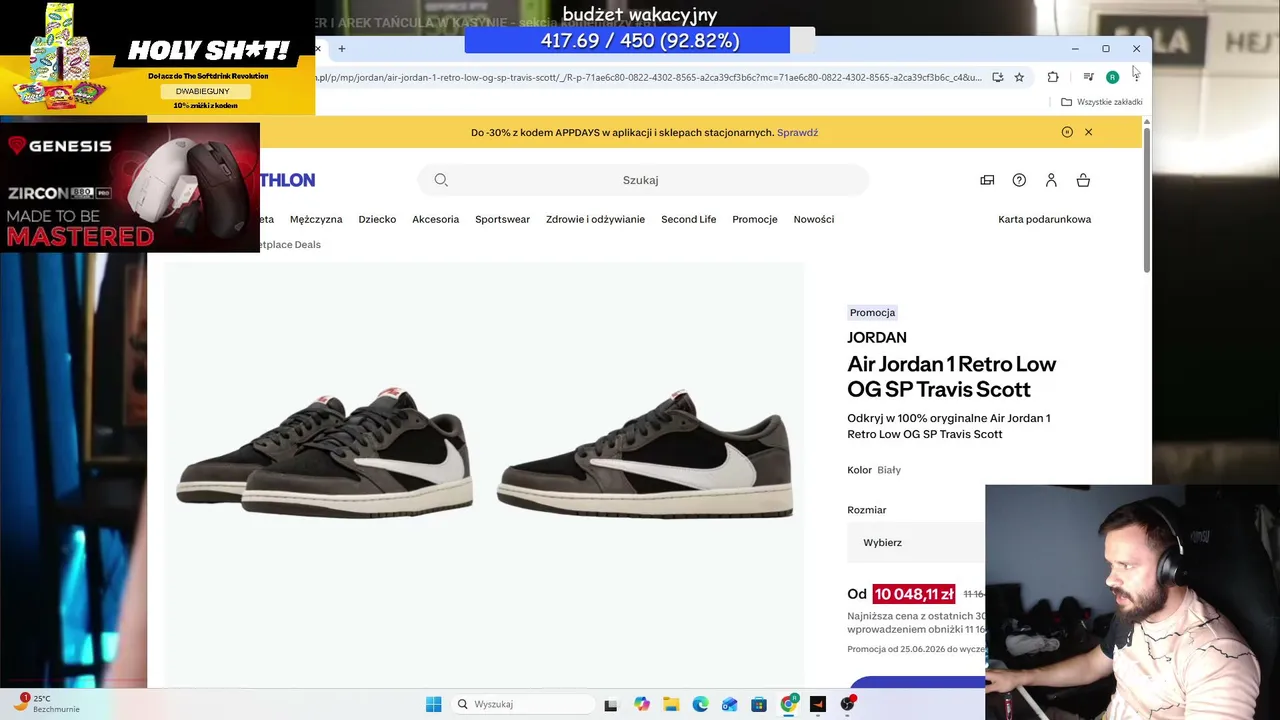Open the media control icon in Chrome toolbar

tap(1088, 77)
